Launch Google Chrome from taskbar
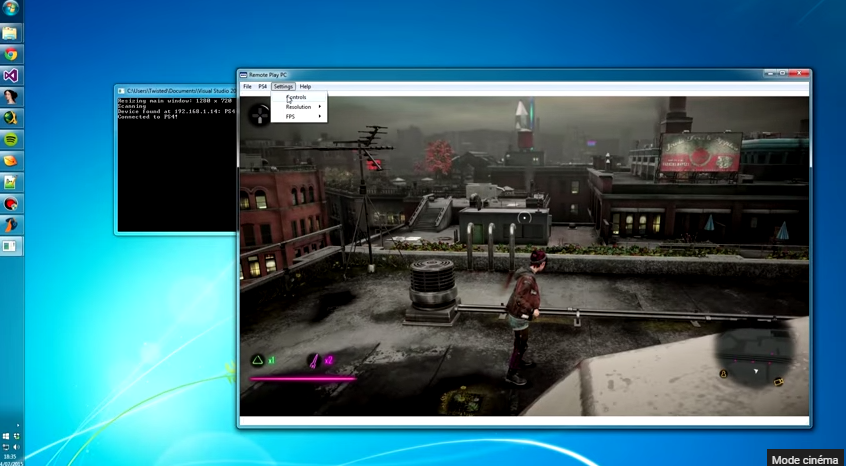 point(11,54)
